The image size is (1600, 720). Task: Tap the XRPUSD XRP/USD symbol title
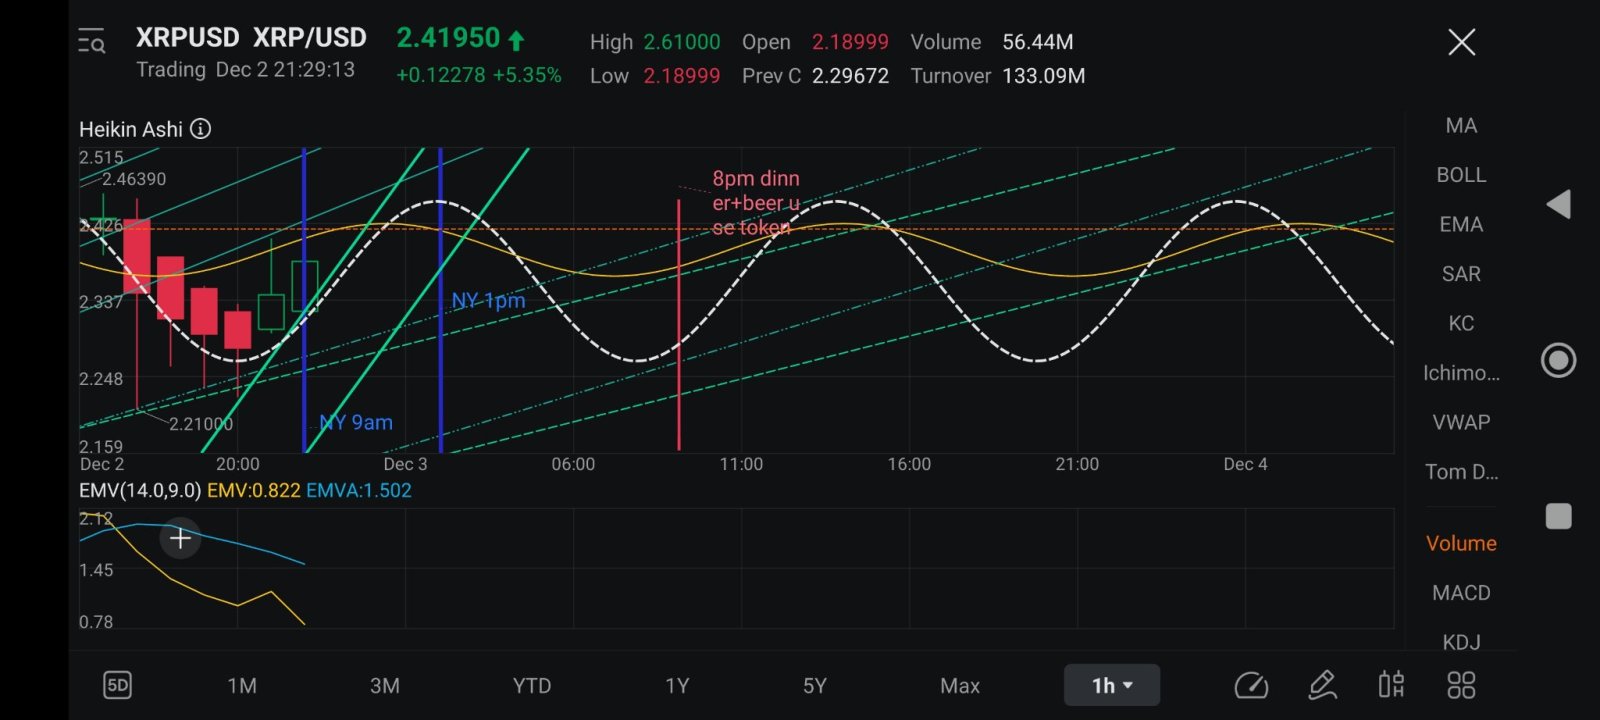pos(251,38)
